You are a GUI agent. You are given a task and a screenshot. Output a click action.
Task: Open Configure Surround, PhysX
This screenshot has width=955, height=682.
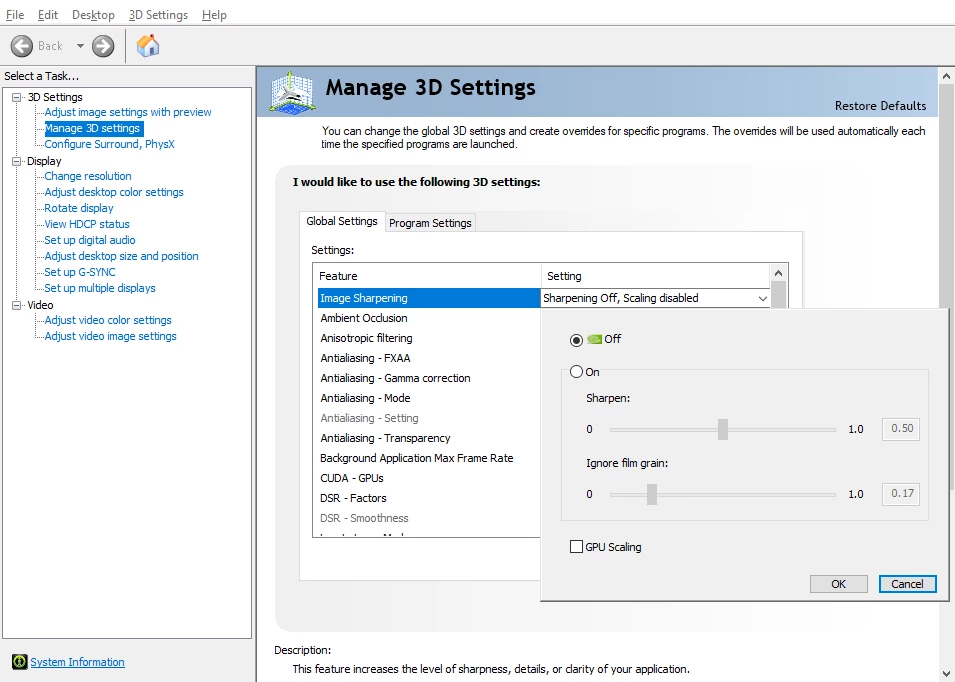110,144
